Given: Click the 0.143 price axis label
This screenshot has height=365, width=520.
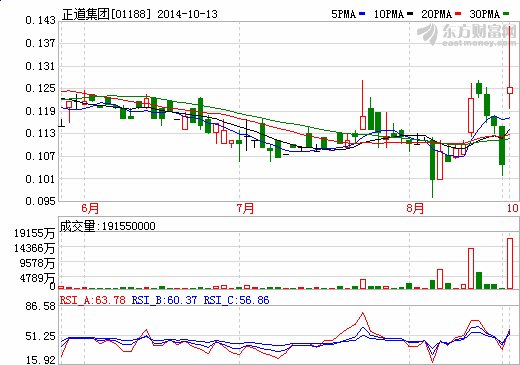Looking at the screenshot, I should coord(40,20).
